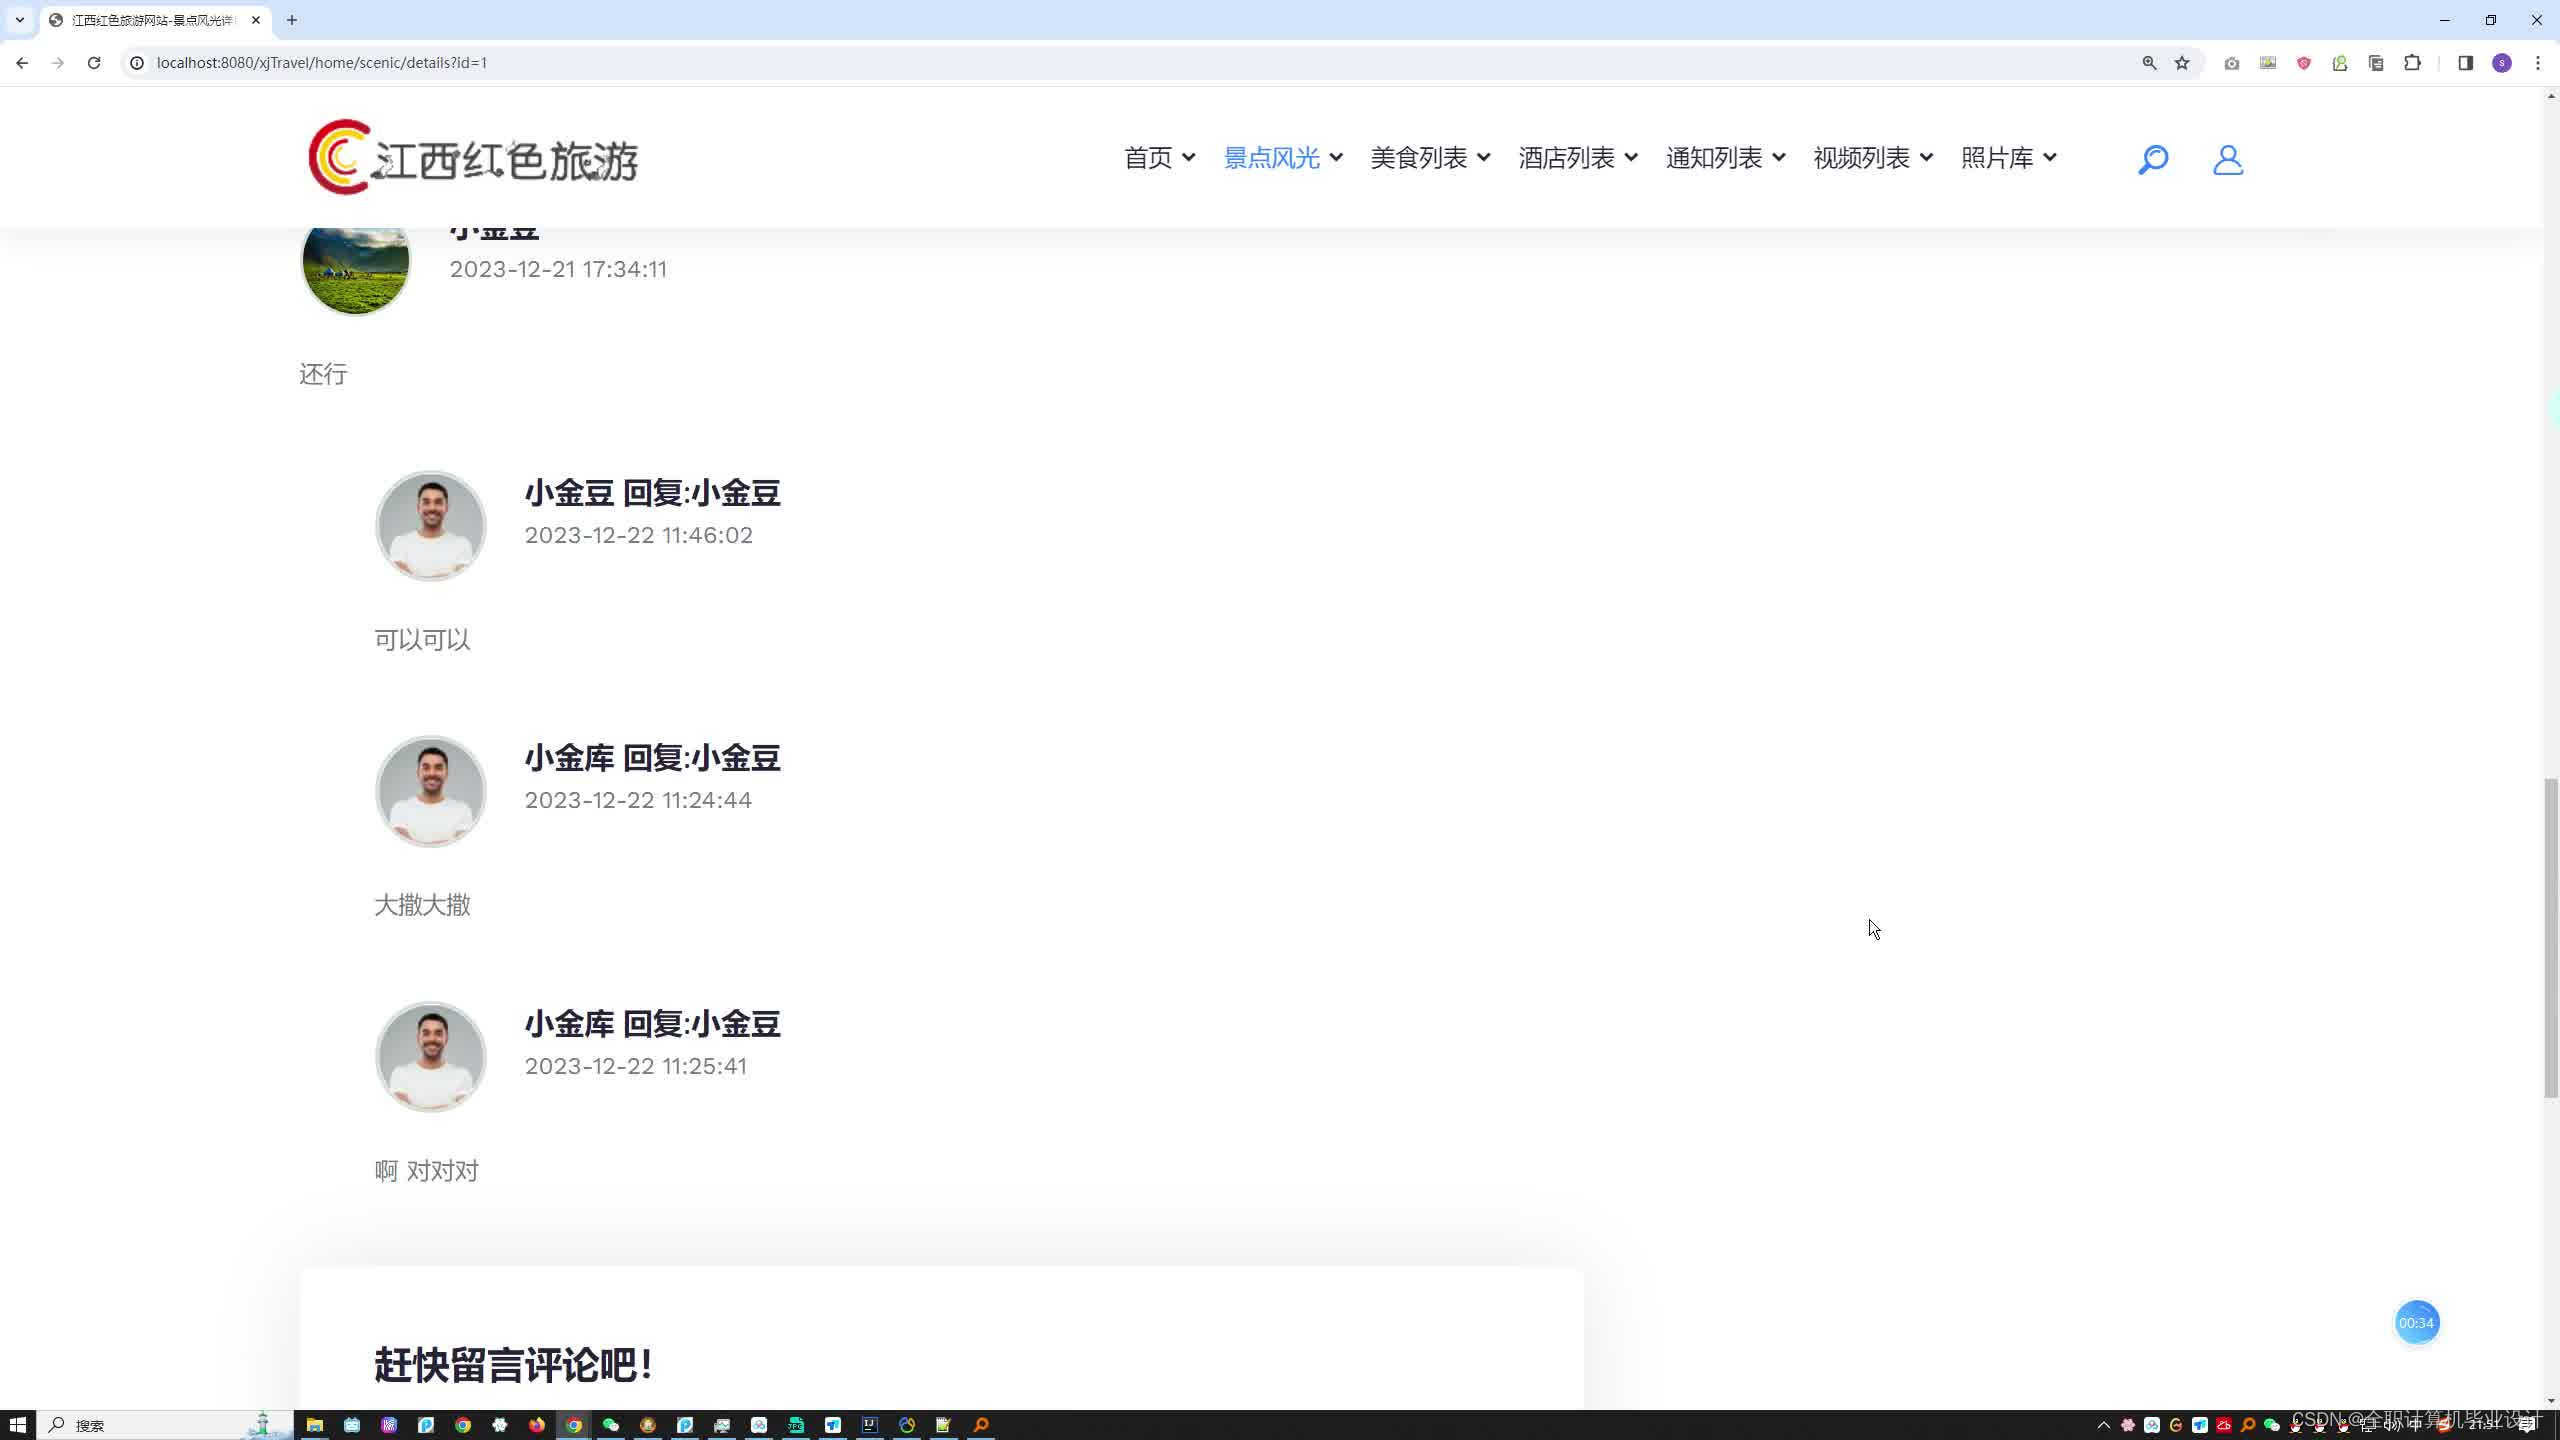Expand the 景点风光 dropdown menu

[1283, 158]
